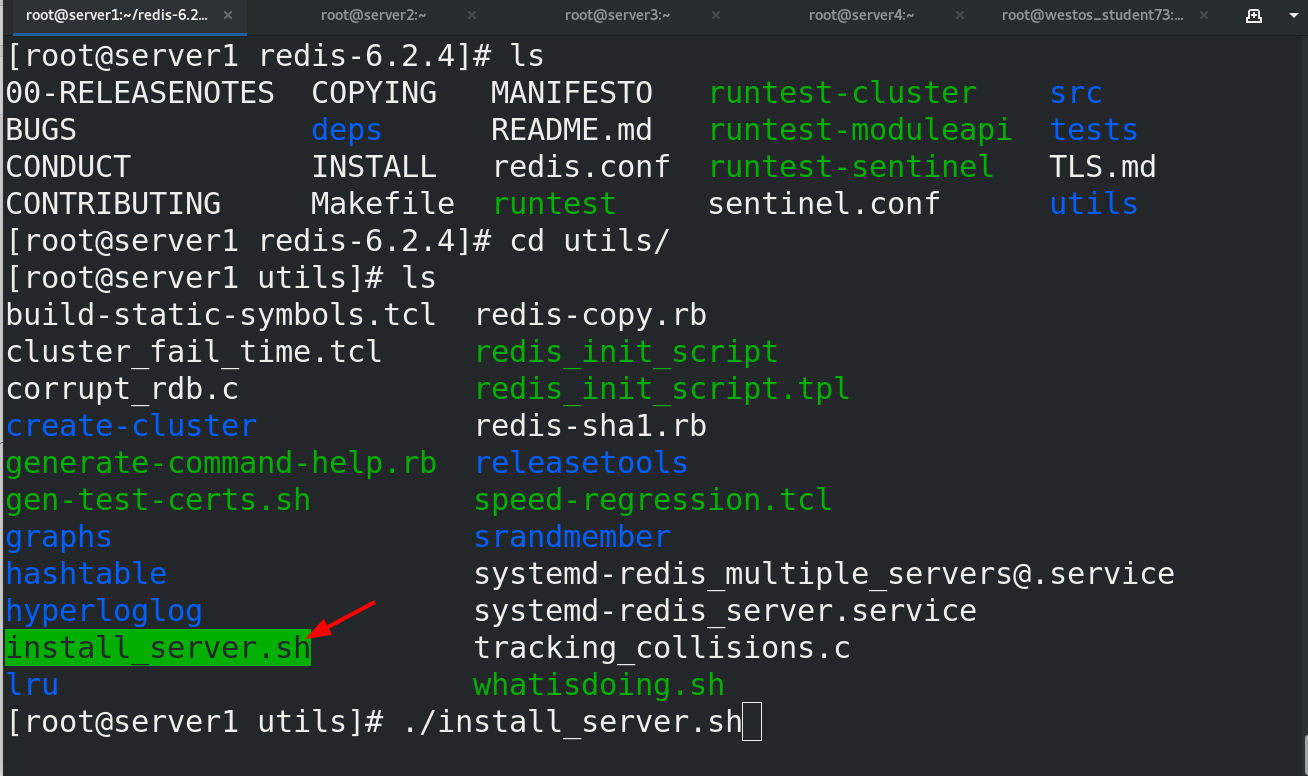Click the 'cd utils/' command text
1308x776 pixels.
click(x=590, y=241)
